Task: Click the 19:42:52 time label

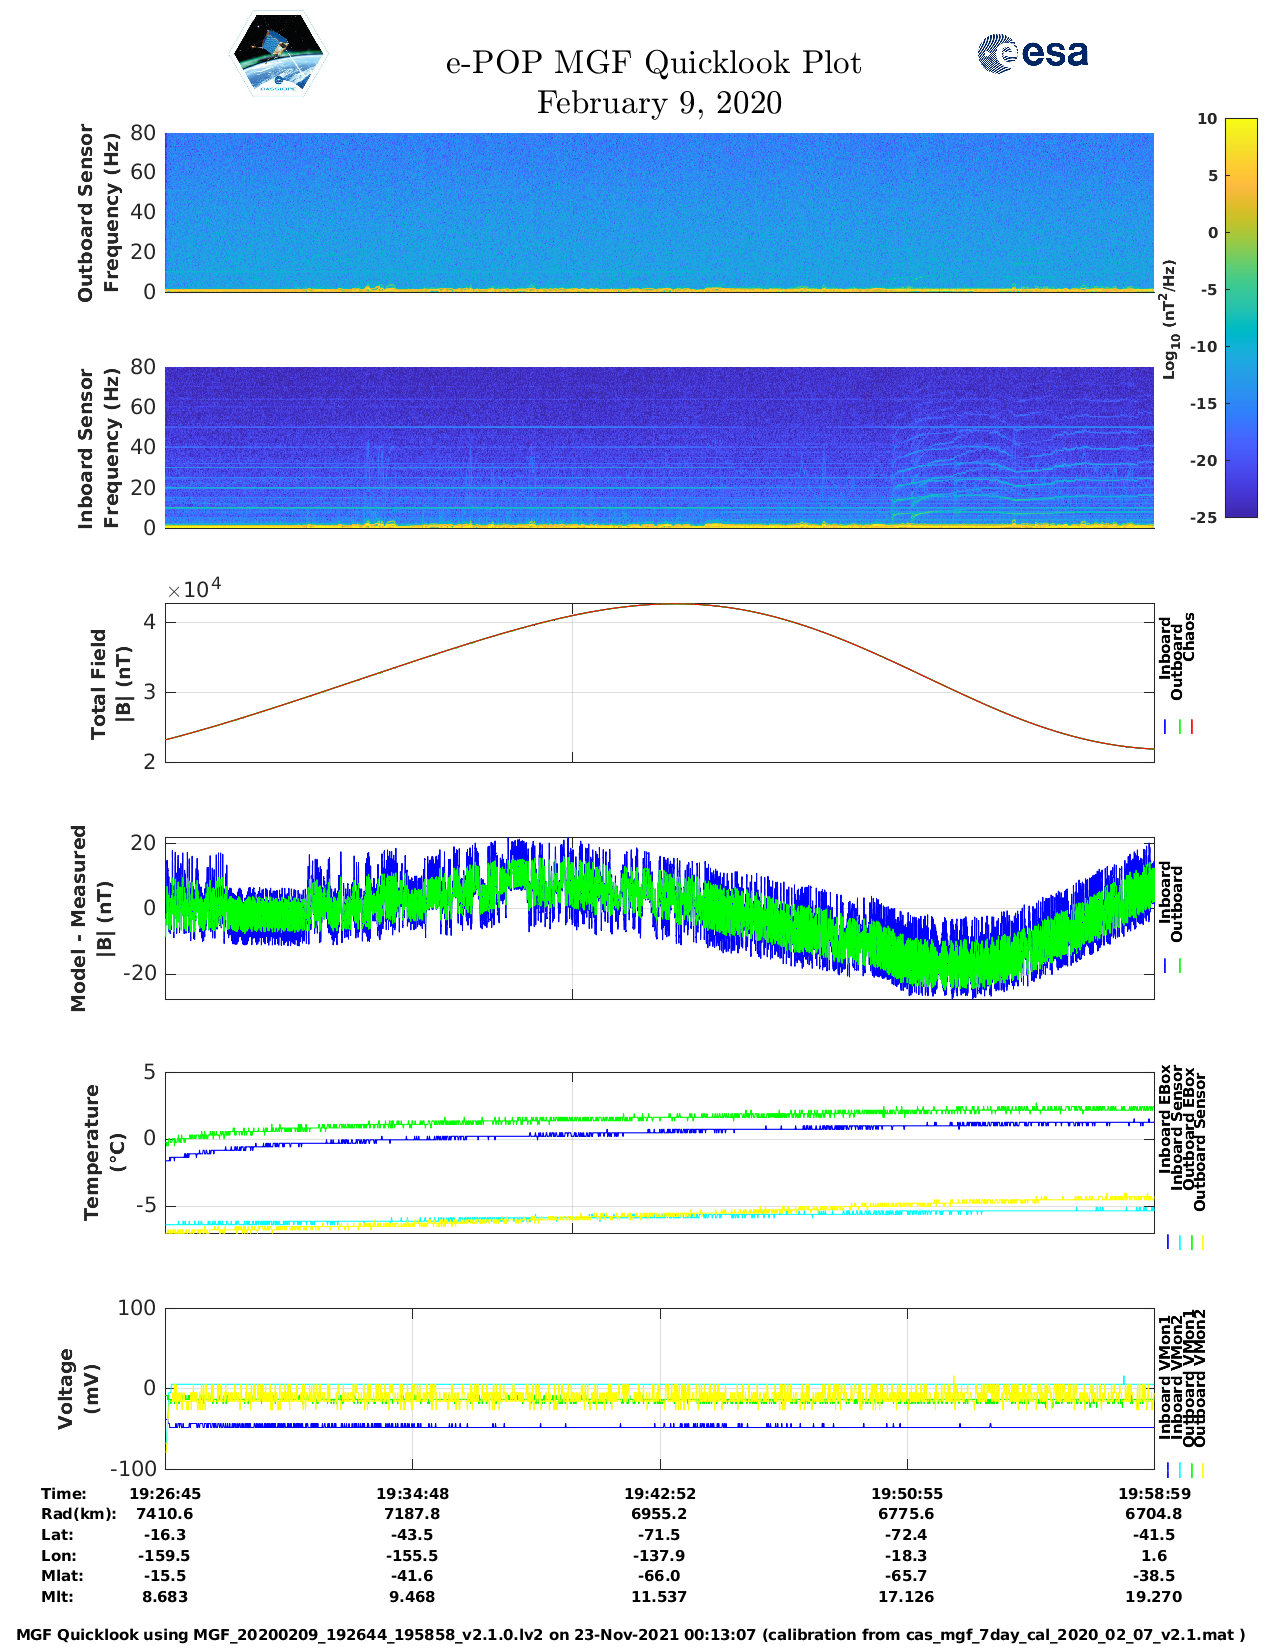Action: click(x=659, y=1493)
